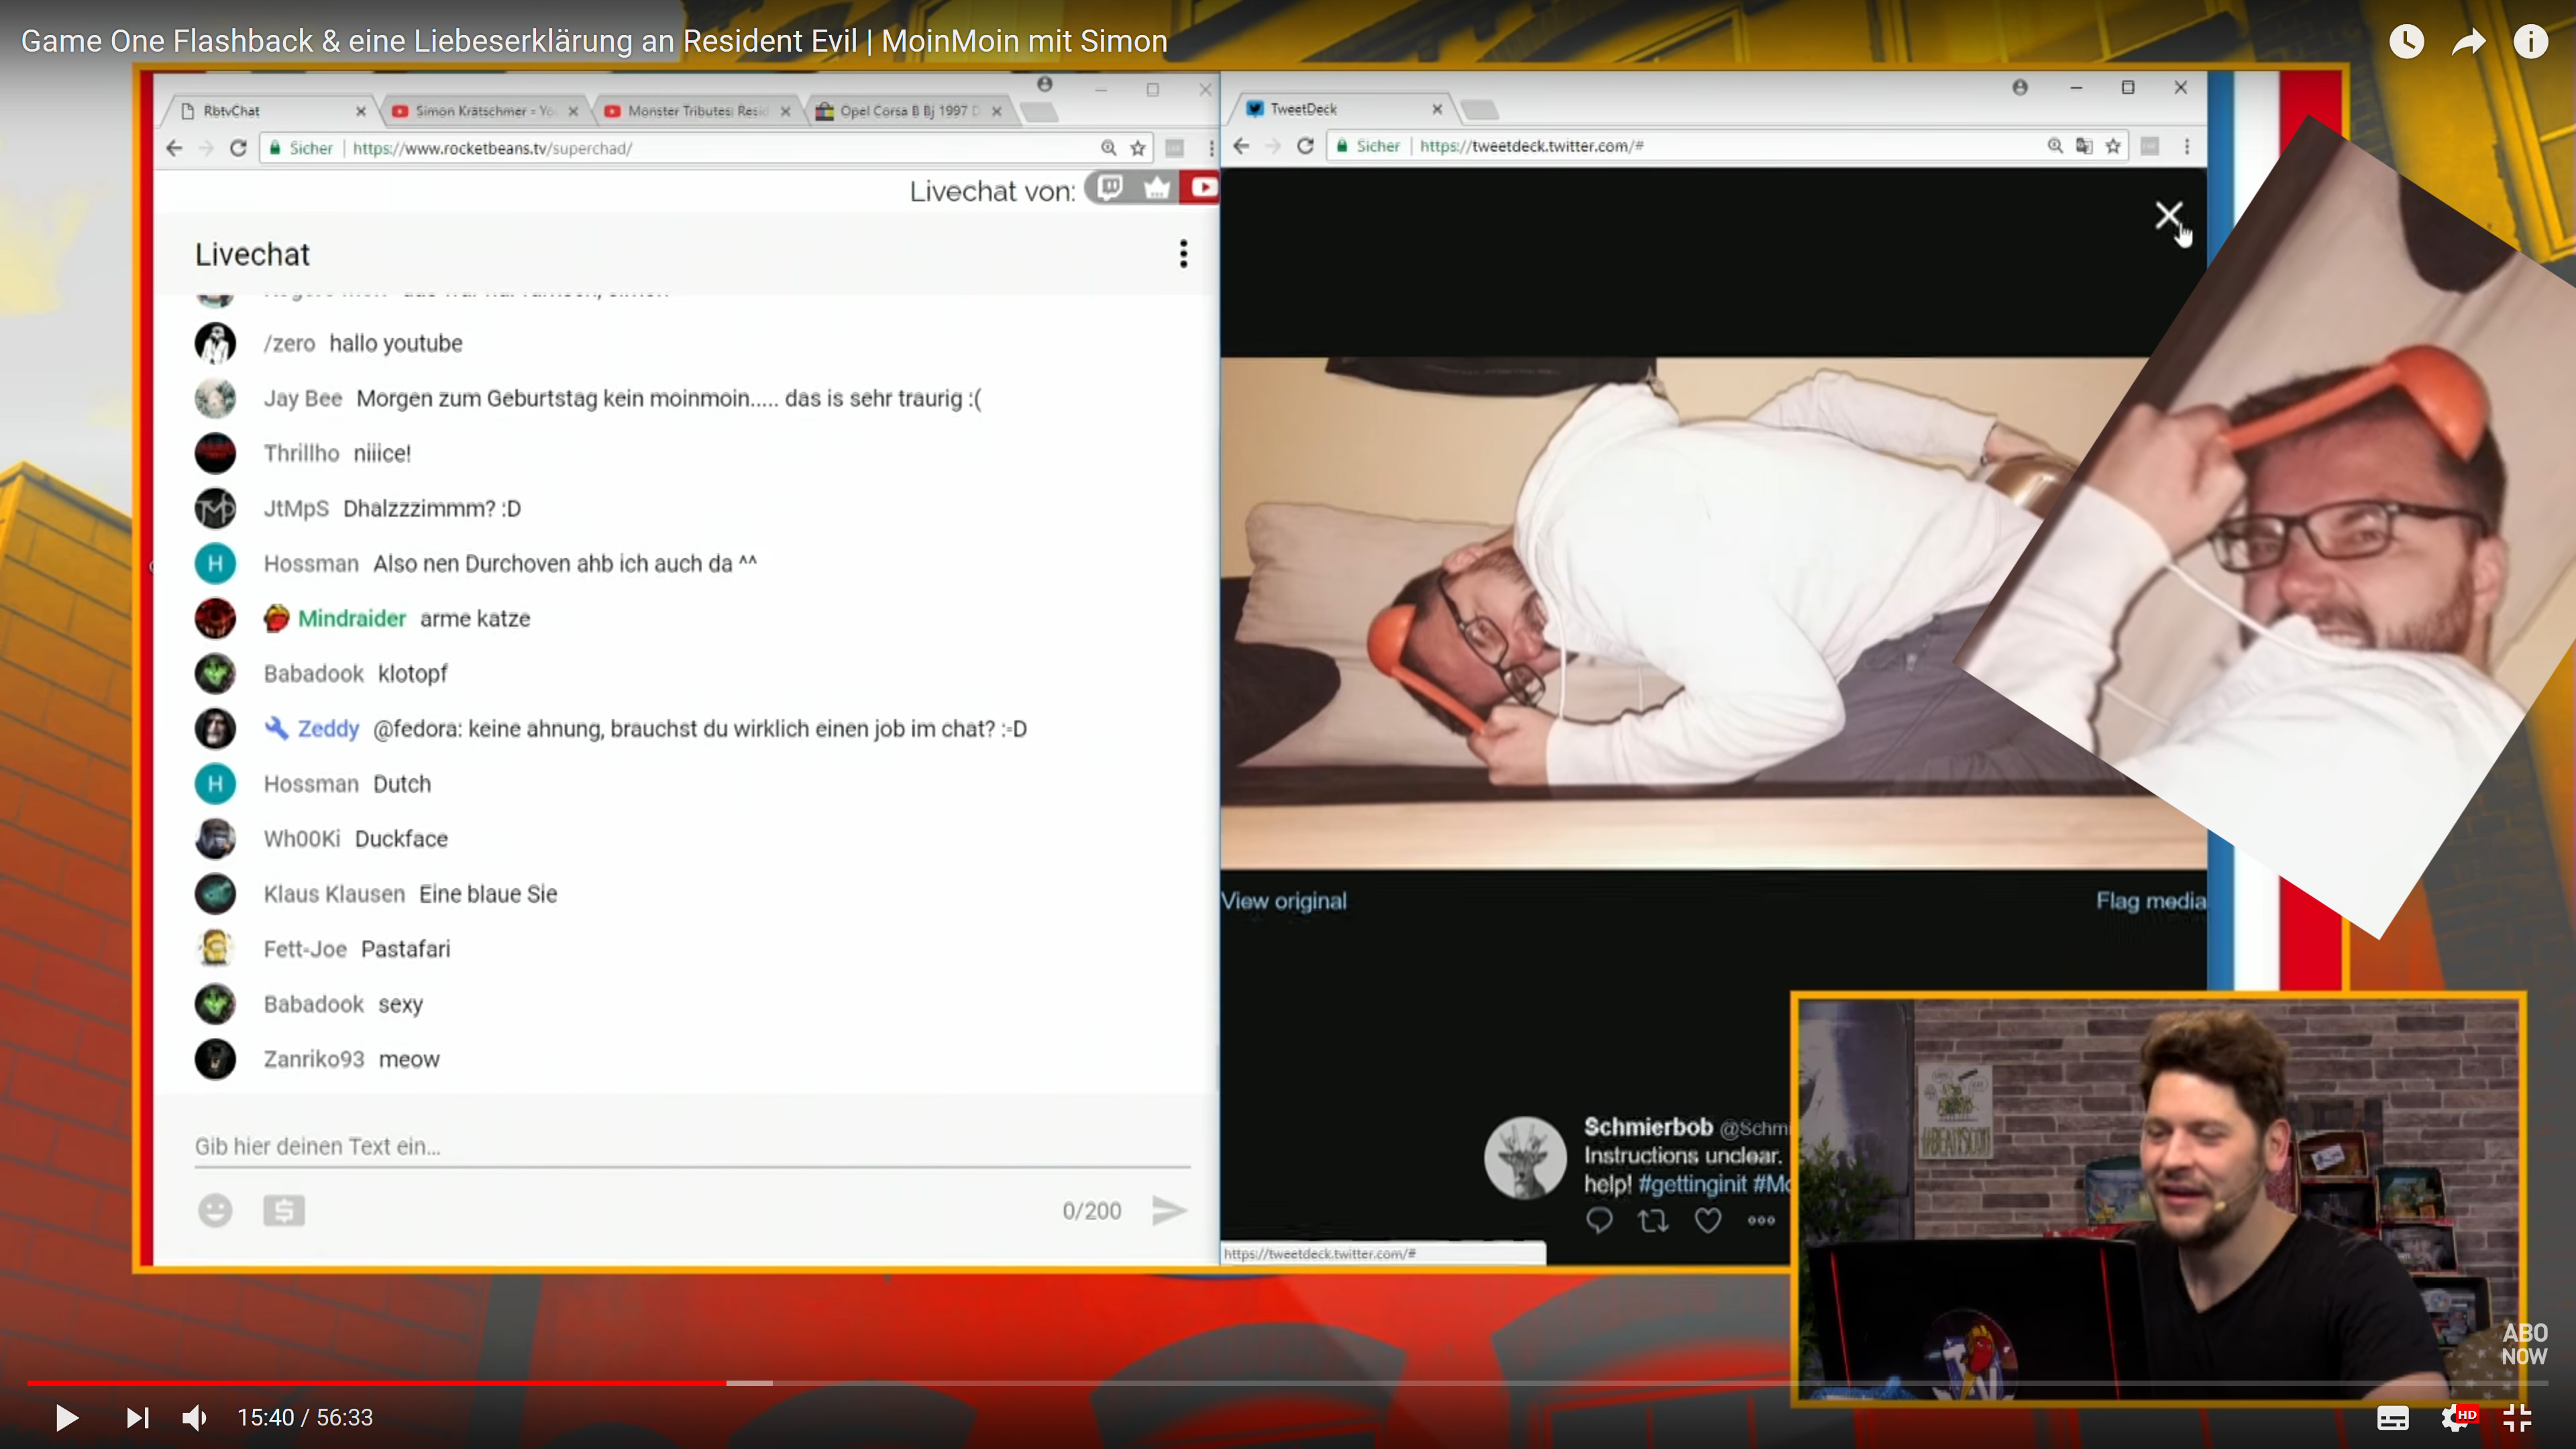Select YouTube as livechat source
This screenshot has width=2576, height=1449.
[x=1201, y=187]
